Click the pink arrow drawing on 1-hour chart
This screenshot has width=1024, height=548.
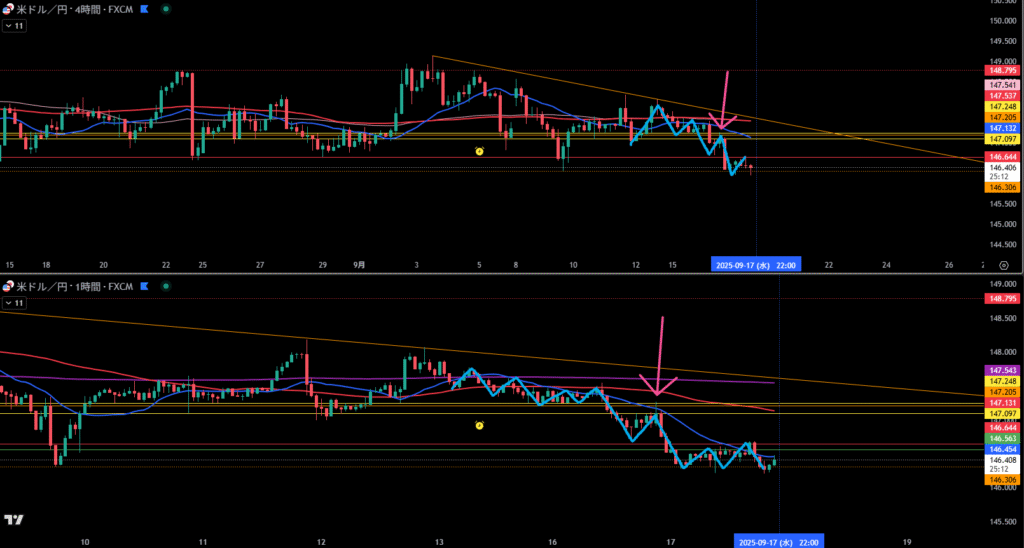click(x=659, y=360)
